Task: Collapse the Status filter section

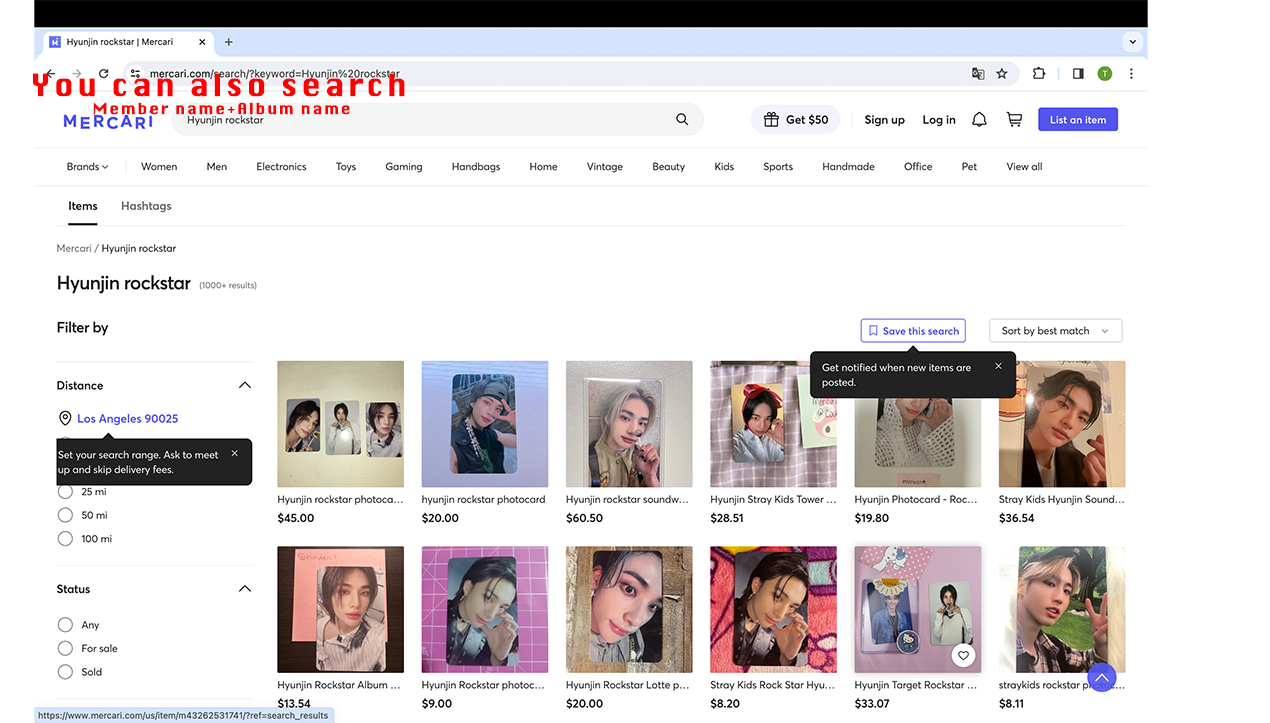Action: click(245, 589)
